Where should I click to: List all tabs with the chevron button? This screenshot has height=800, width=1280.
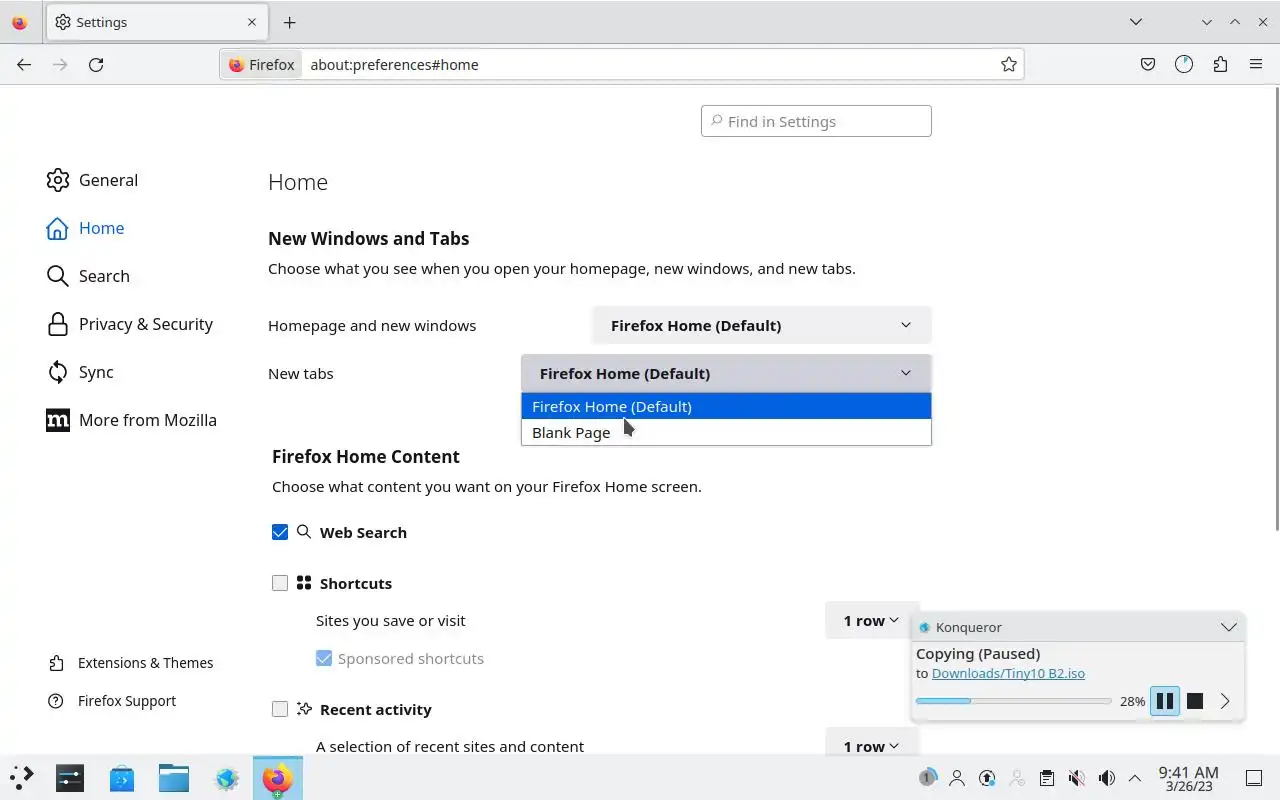[x=1136, y=22]
